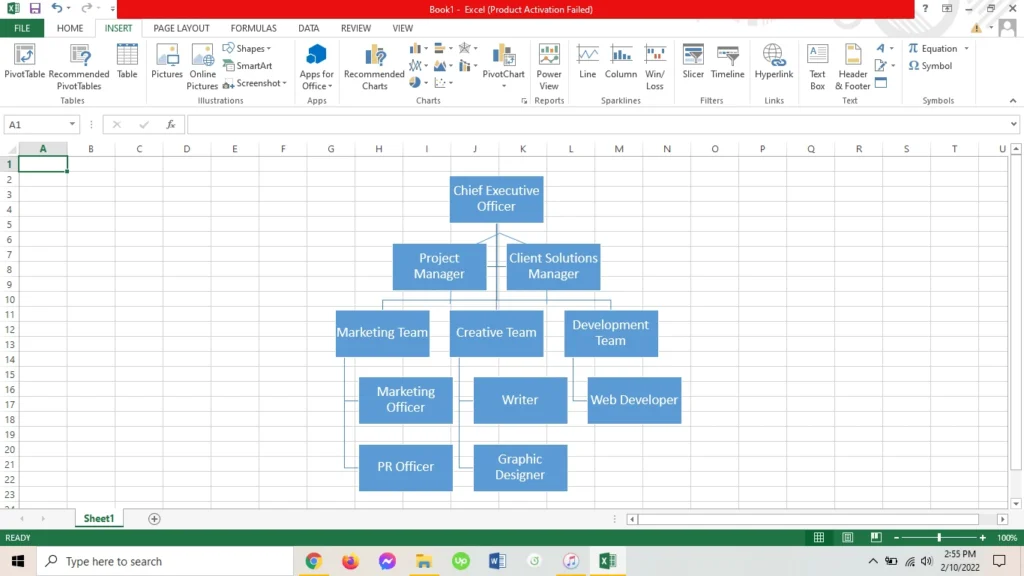Click inside the formula bar
Screen dimensions: 1024x576
(597, 124)
